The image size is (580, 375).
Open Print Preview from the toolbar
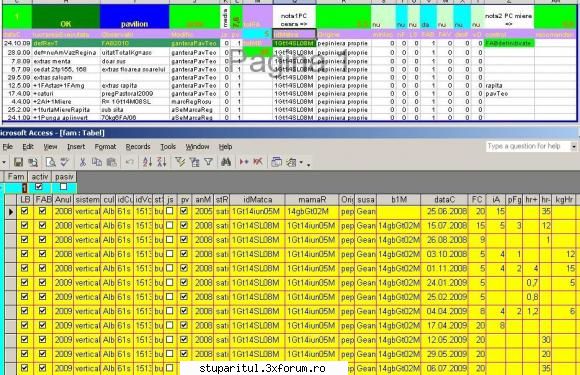click(50, 162)
